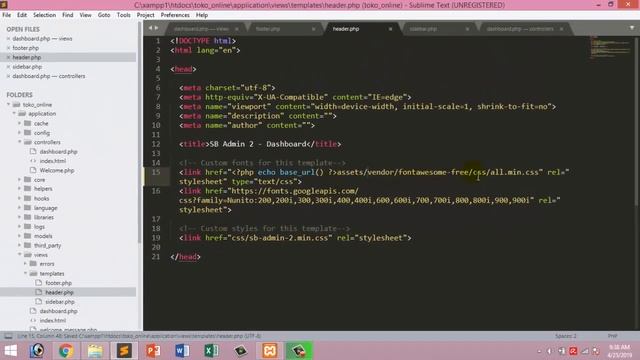Close sidebar.php in the Open Files list
640x360 pixels.
[8, 67]
